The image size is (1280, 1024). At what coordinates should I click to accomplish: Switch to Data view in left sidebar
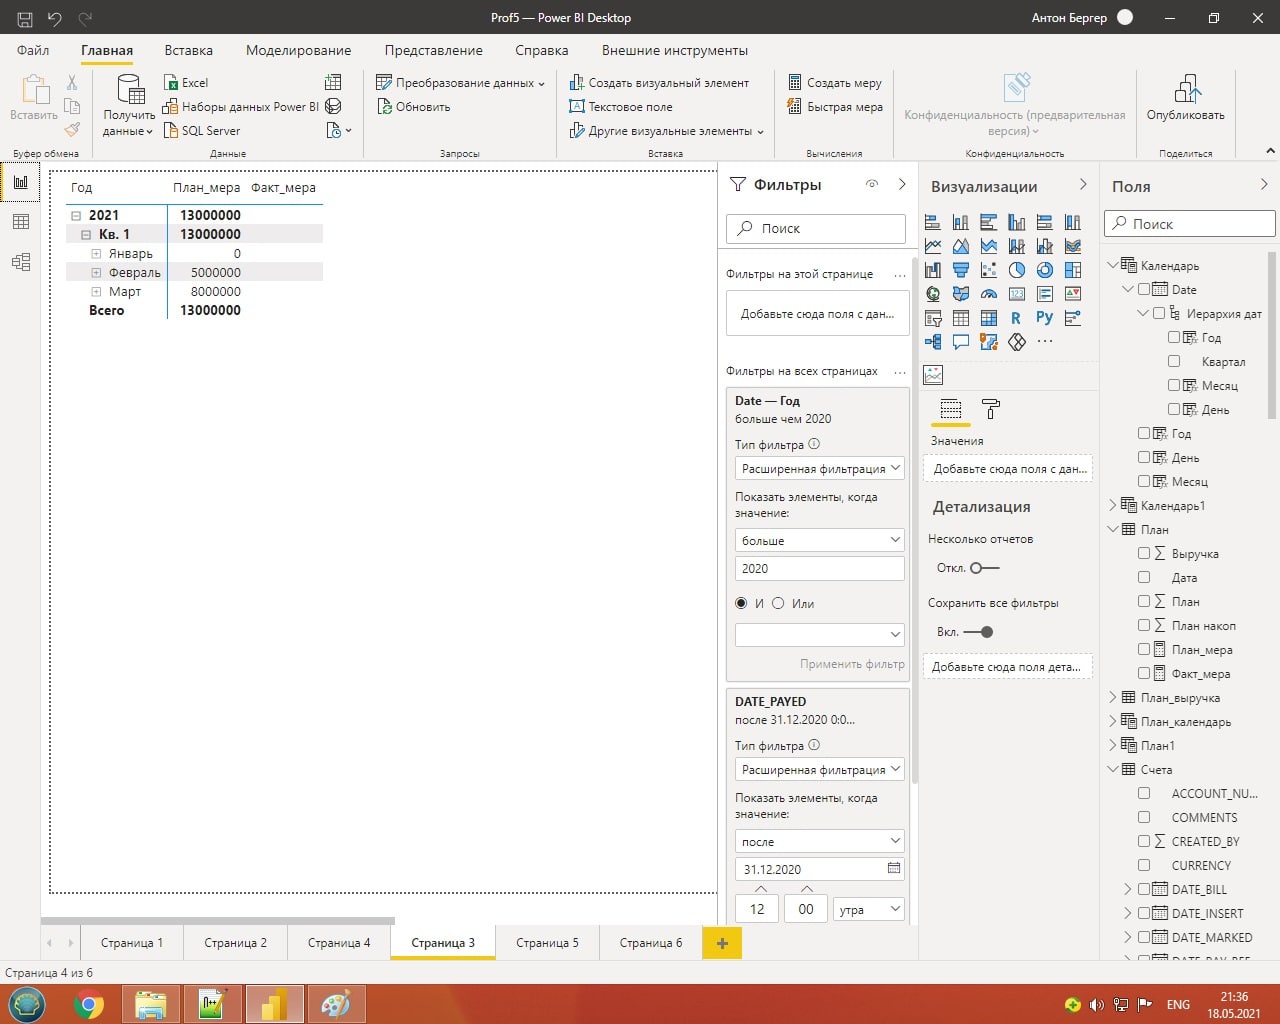coord(21,222)
